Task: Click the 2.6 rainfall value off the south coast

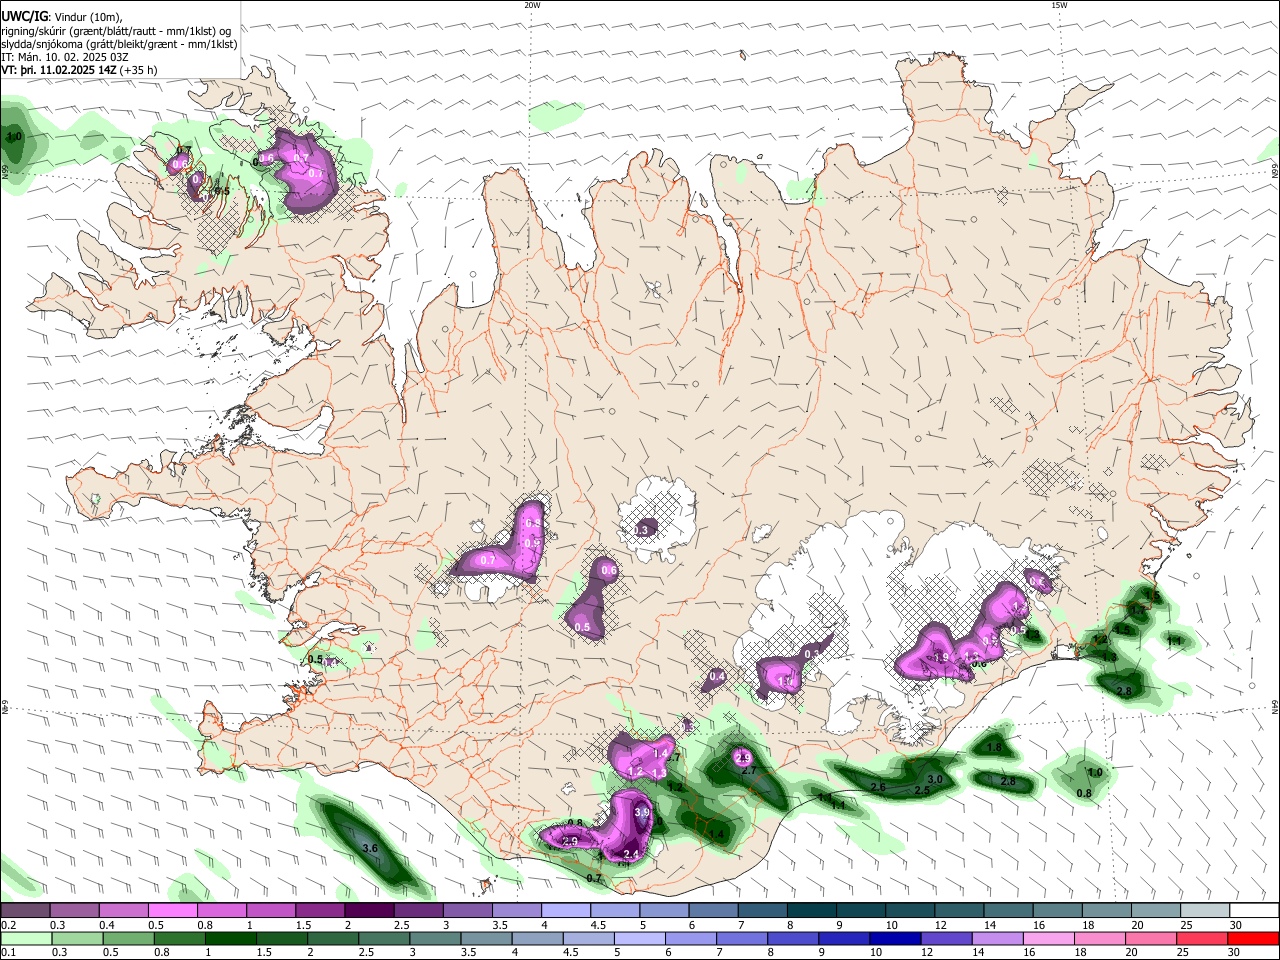Action: click(x=878, y=787)
